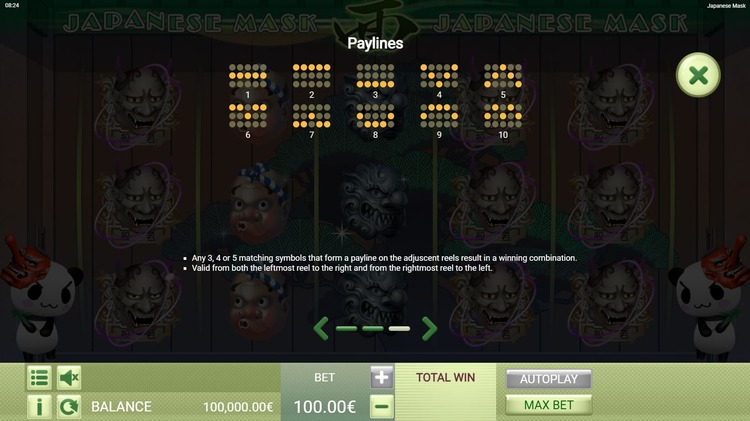Jump to first info page indicator
Screen dimensions: 750x421
click(346, 329)
